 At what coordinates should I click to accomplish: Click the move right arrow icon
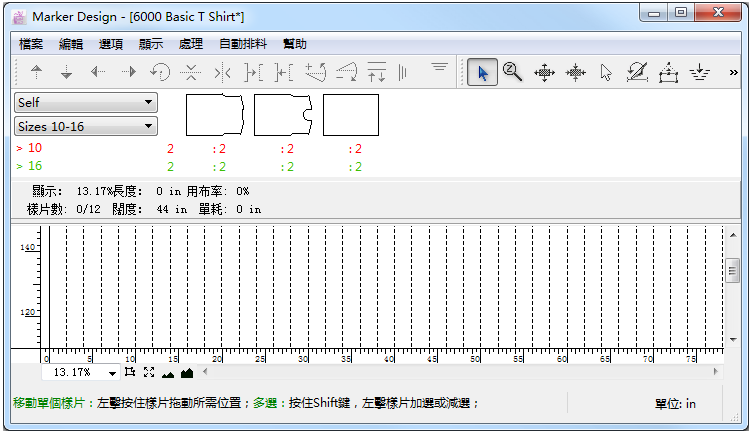click(x=128, y=72)
